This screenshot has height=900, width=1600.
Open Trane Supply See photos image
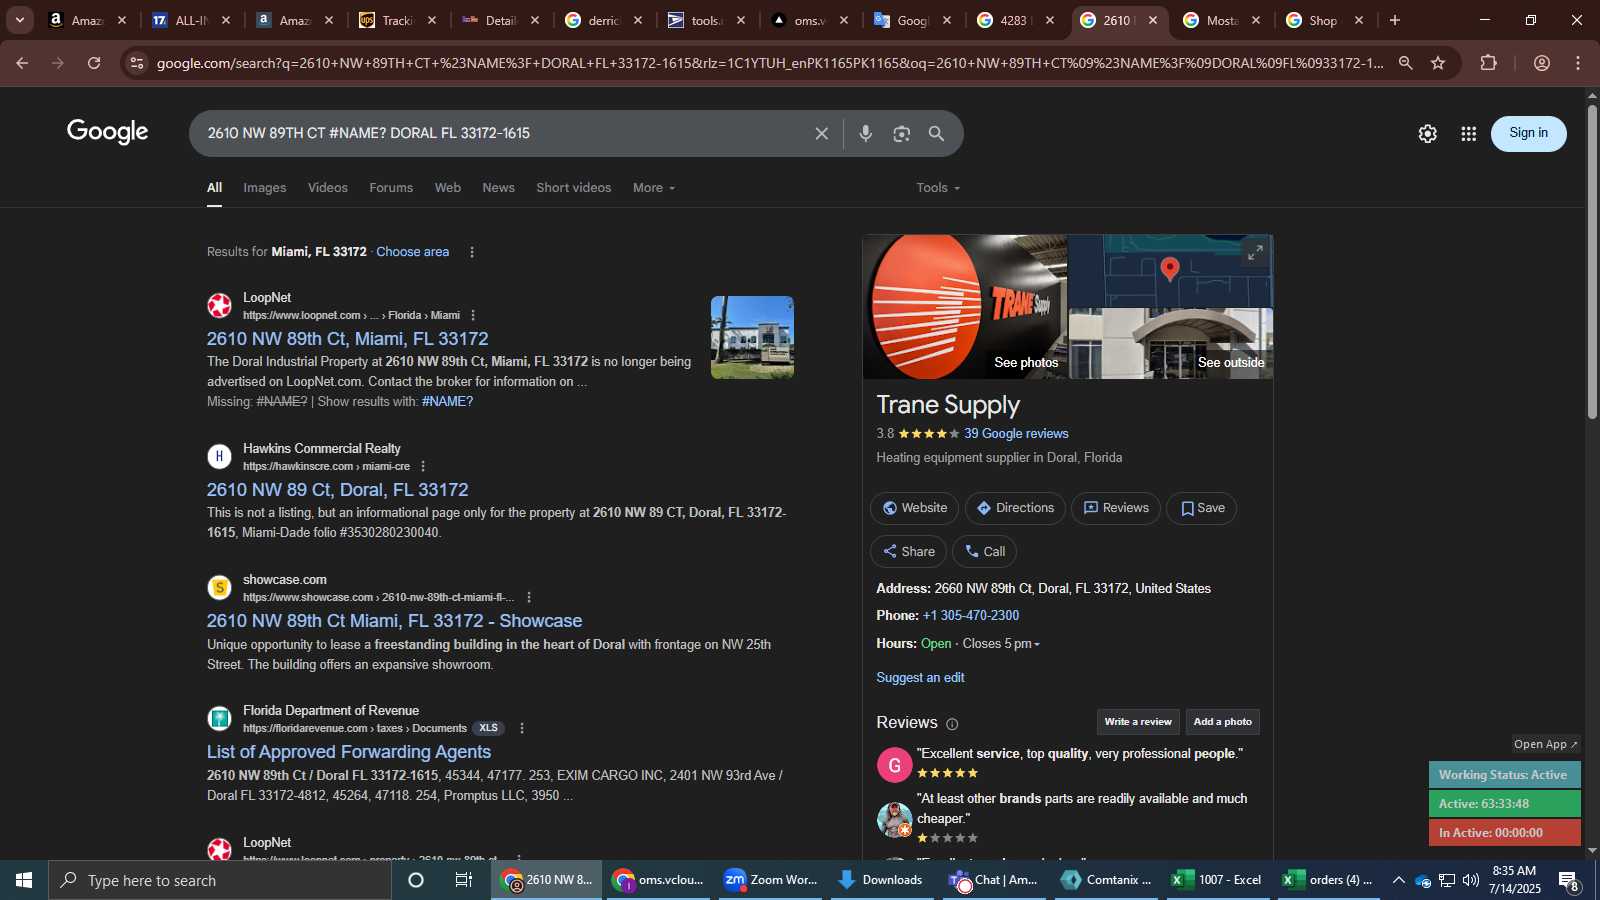click(965, 307)
